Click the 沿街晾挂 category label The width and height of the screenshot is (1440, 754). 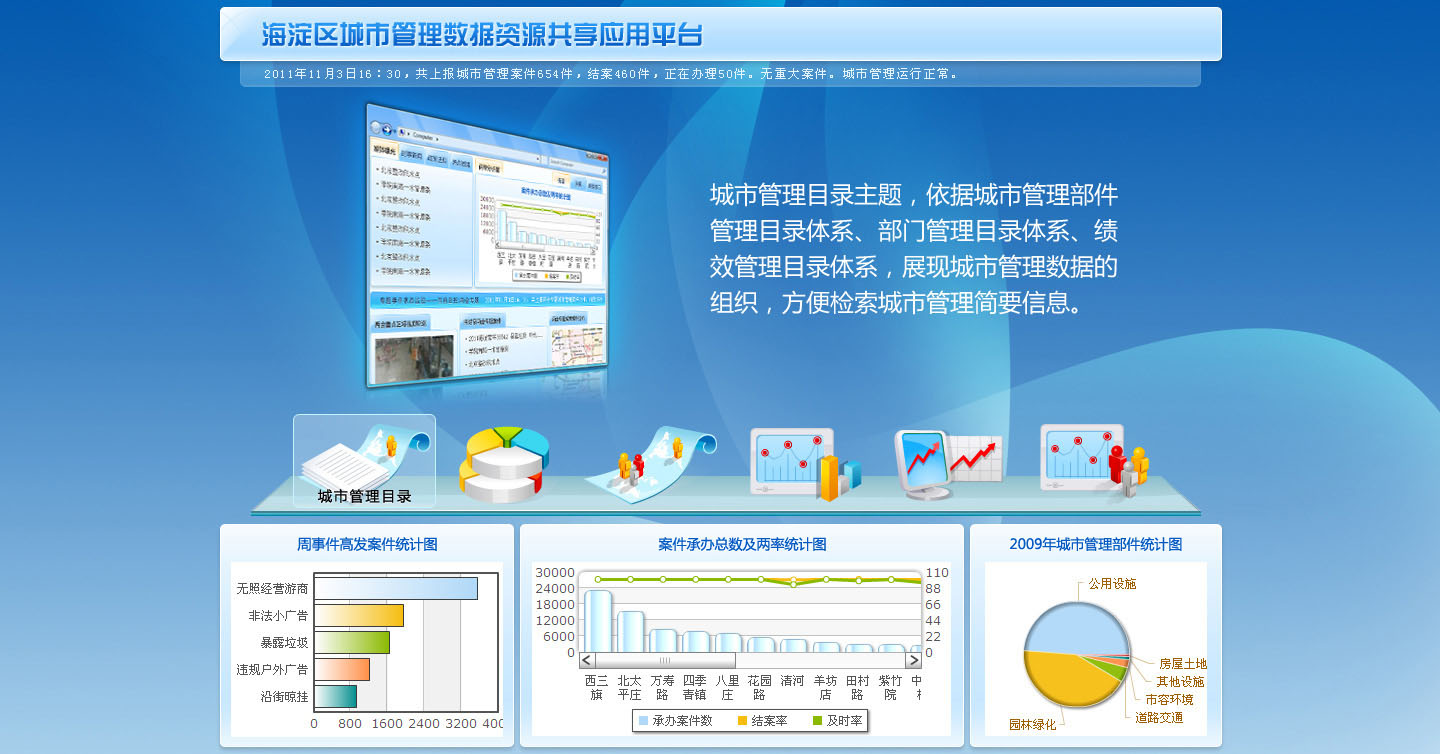[284, 697]
